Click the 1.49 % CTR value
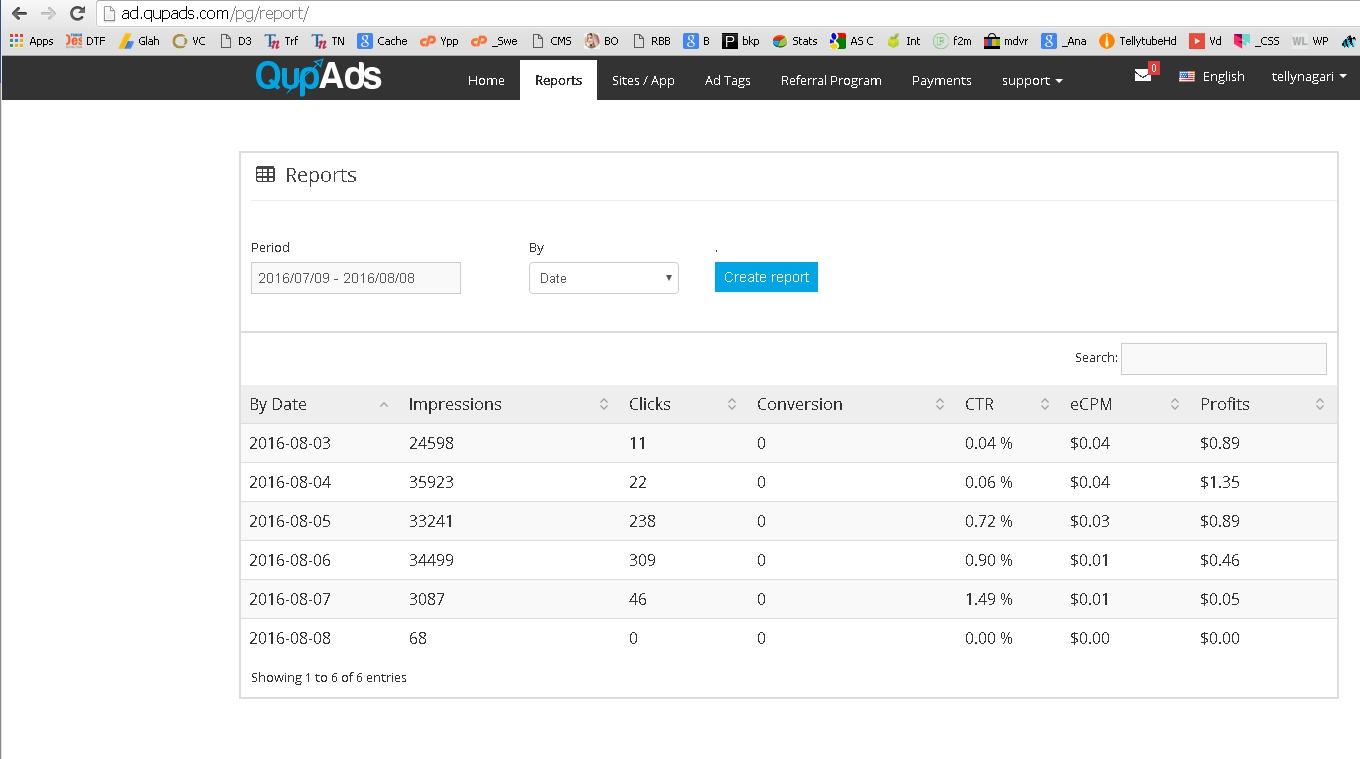Screen dimensions: 1360x759 [989, 599]
